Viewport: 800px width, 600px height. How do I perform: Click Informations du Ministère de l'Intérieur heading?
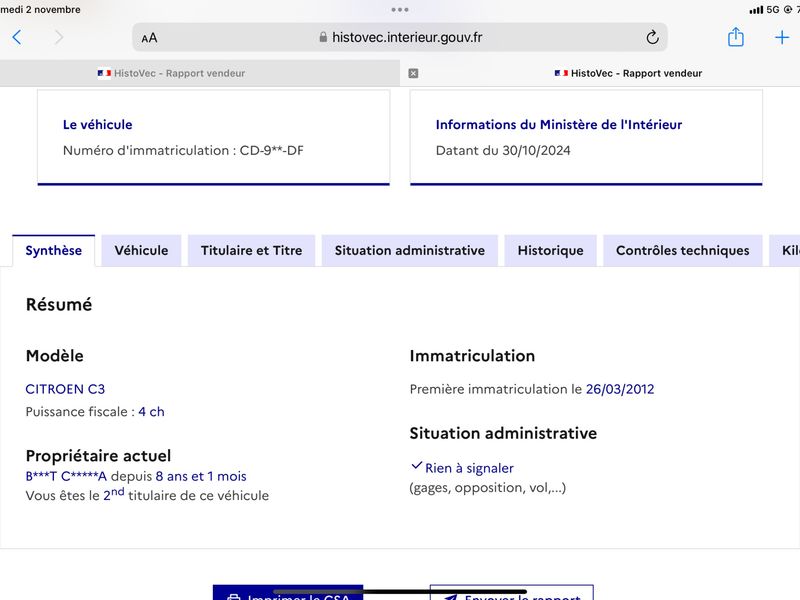(x=559, y=124)
